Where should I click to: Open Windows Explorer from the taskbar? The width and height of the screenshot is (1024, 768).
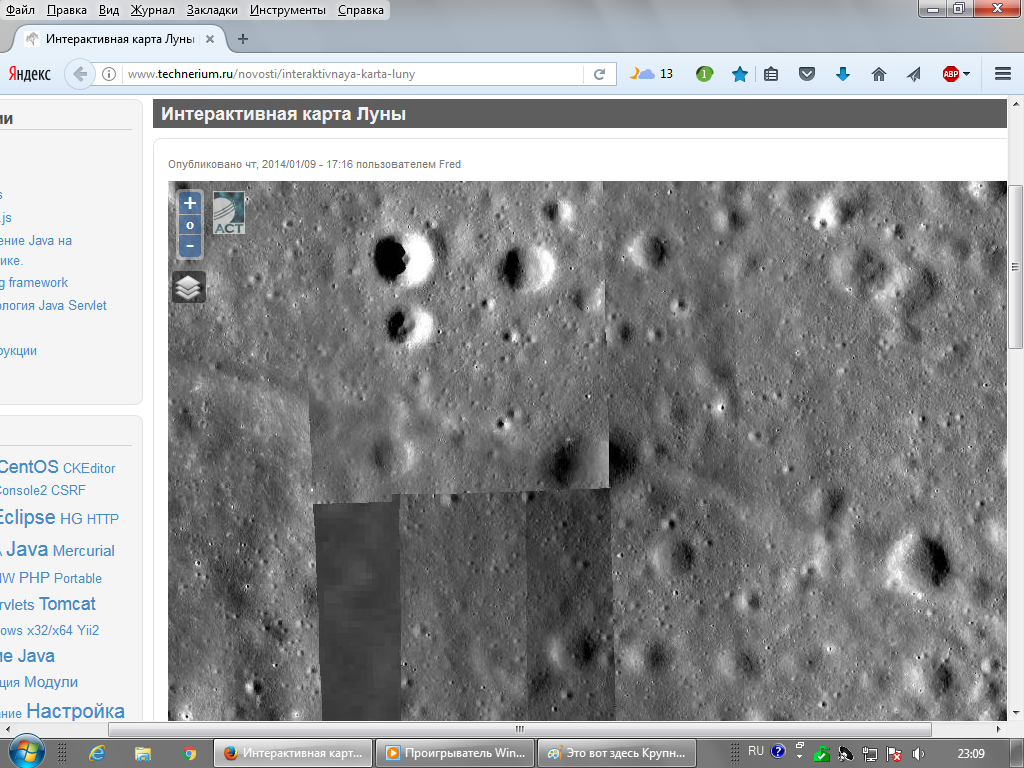point(142,754)
